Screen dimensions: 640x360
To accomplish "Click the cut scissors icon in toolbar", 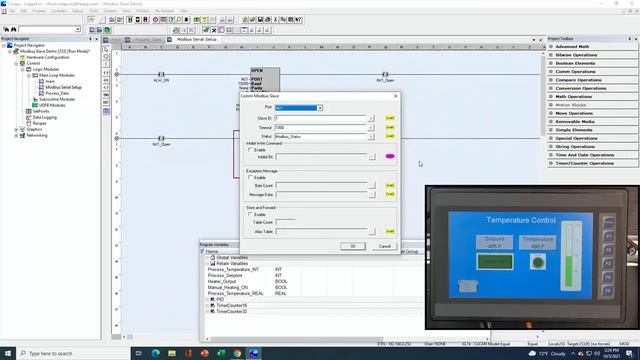I will (275, 20).
